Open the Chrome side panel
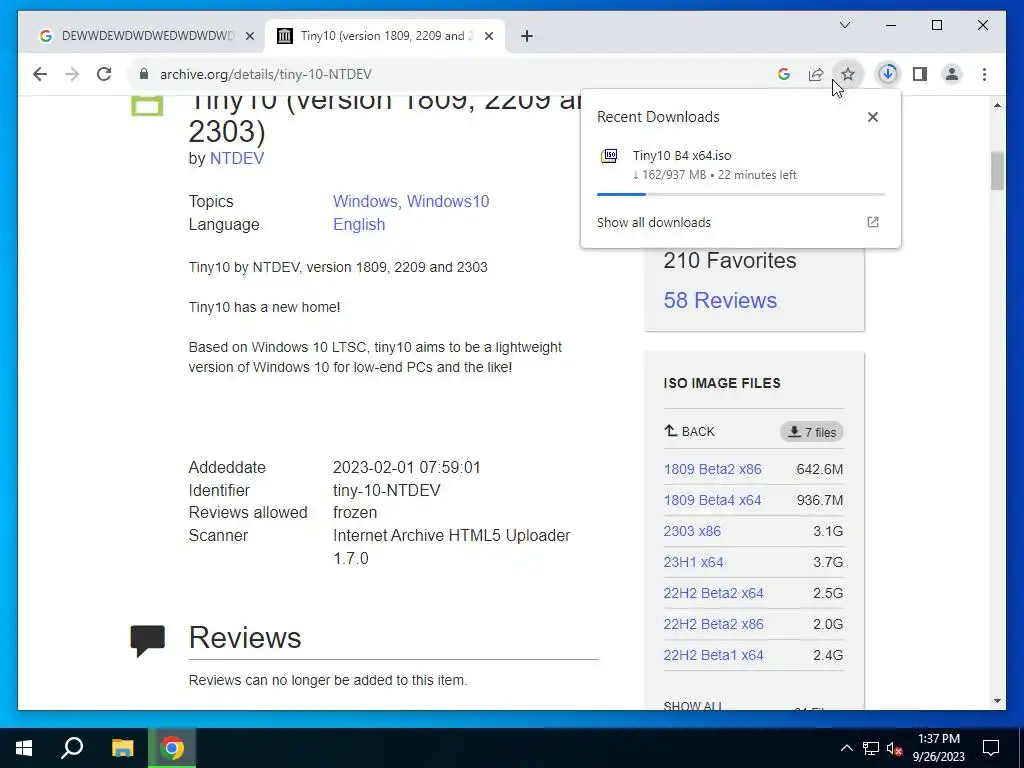This screenshot has height=768, width=1024. pos(920,74)
